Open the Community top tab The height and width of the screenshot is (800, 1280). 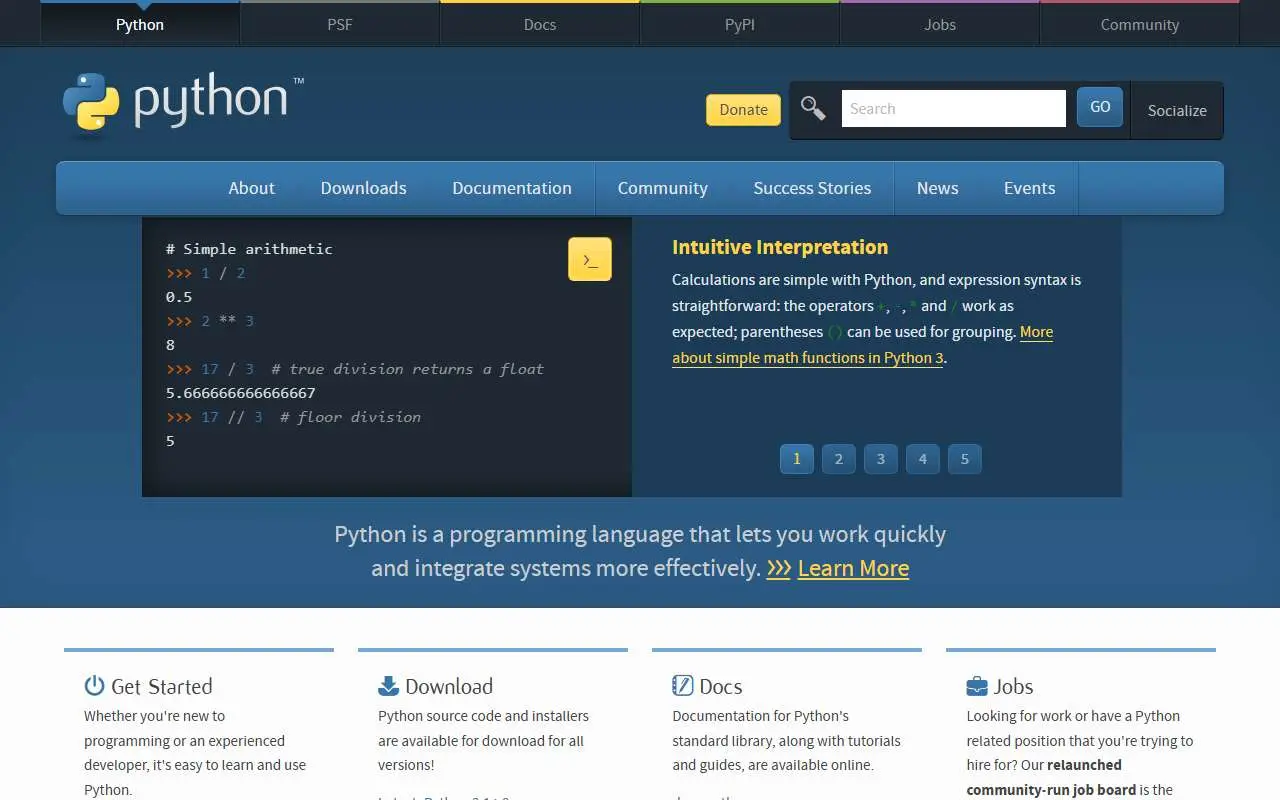1140,24
